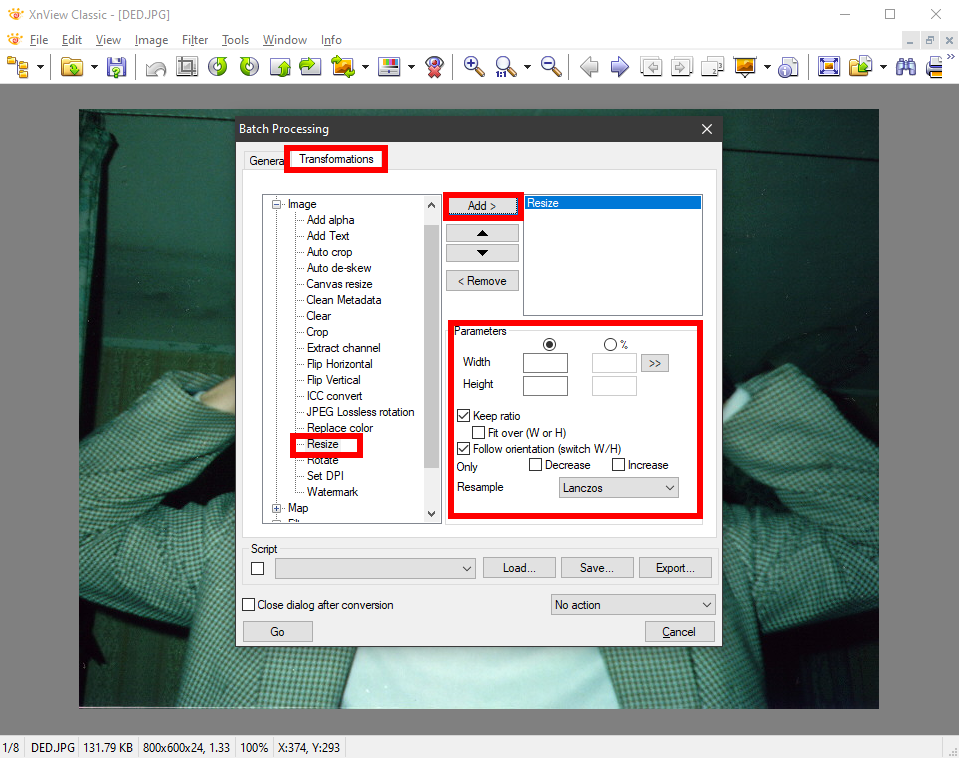Click the Save As floppy disk icon

(116, 67)
